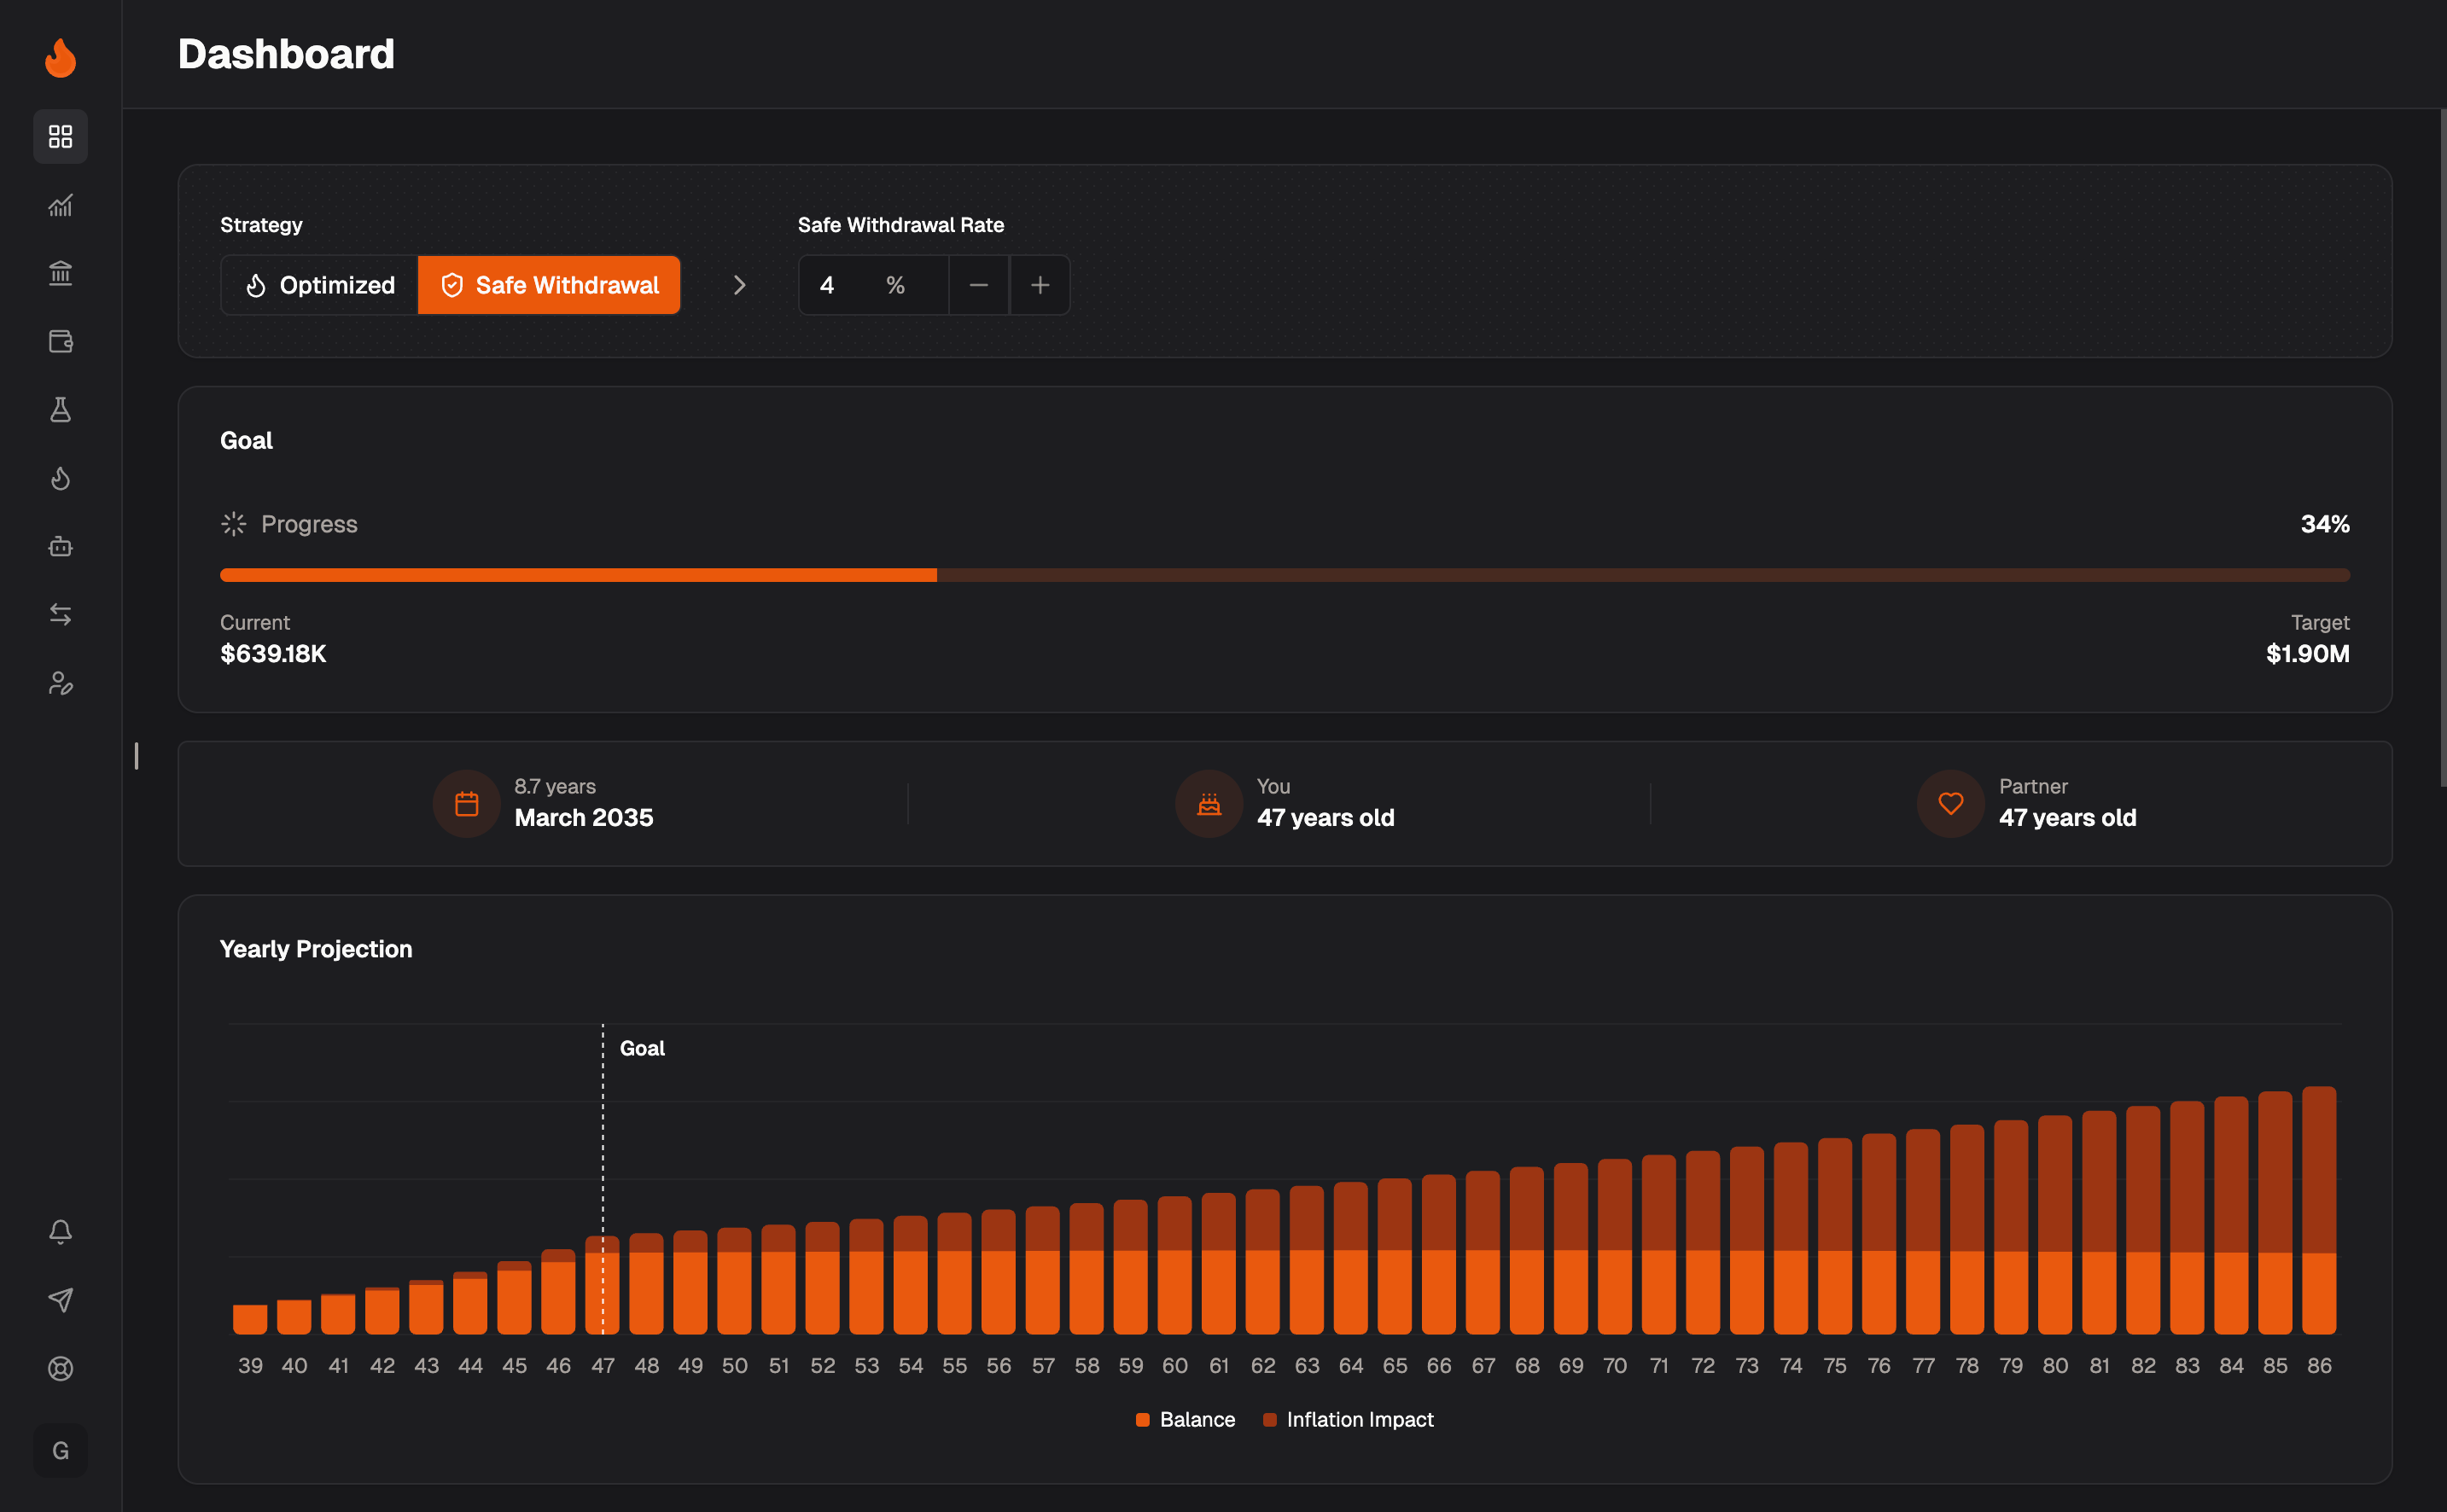Switch strategy to Optimized

pos(320,285)
